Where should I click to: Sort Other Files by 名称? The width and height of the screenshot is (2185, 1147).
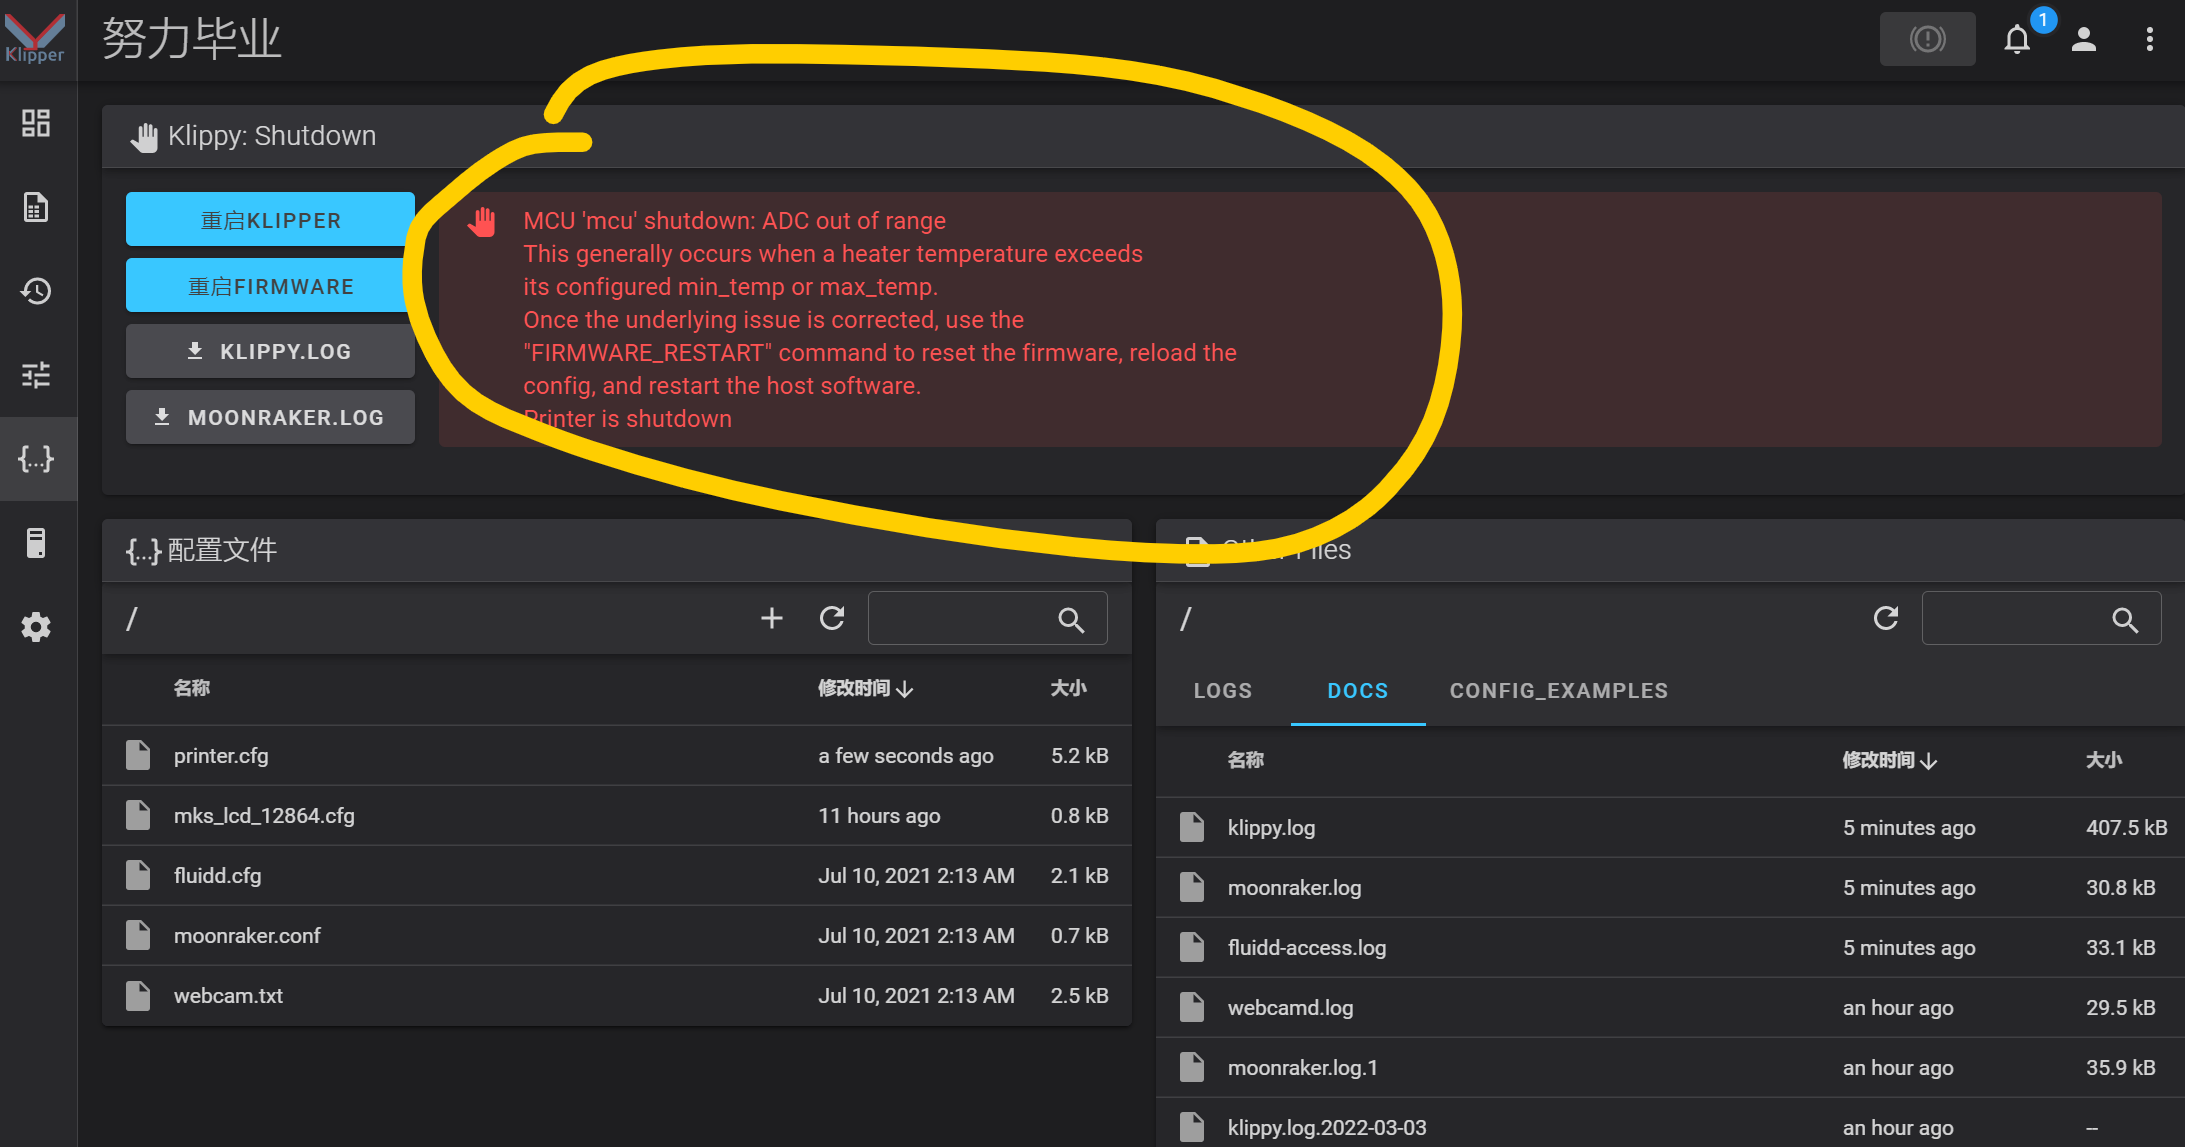point(1246,760)
